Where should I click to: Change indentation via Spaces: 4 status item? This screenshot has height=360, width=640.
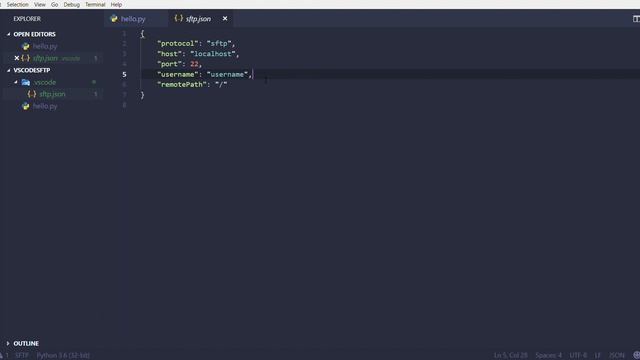point(548,356)
